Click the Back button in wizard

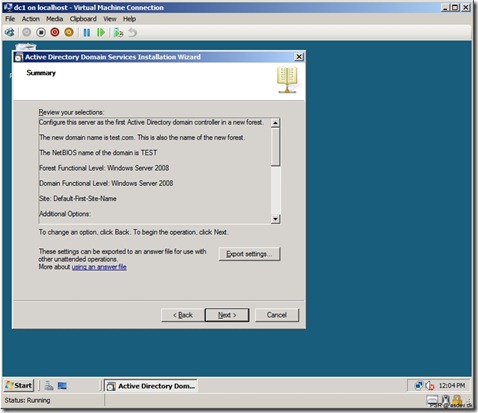[x=183, y=315]
